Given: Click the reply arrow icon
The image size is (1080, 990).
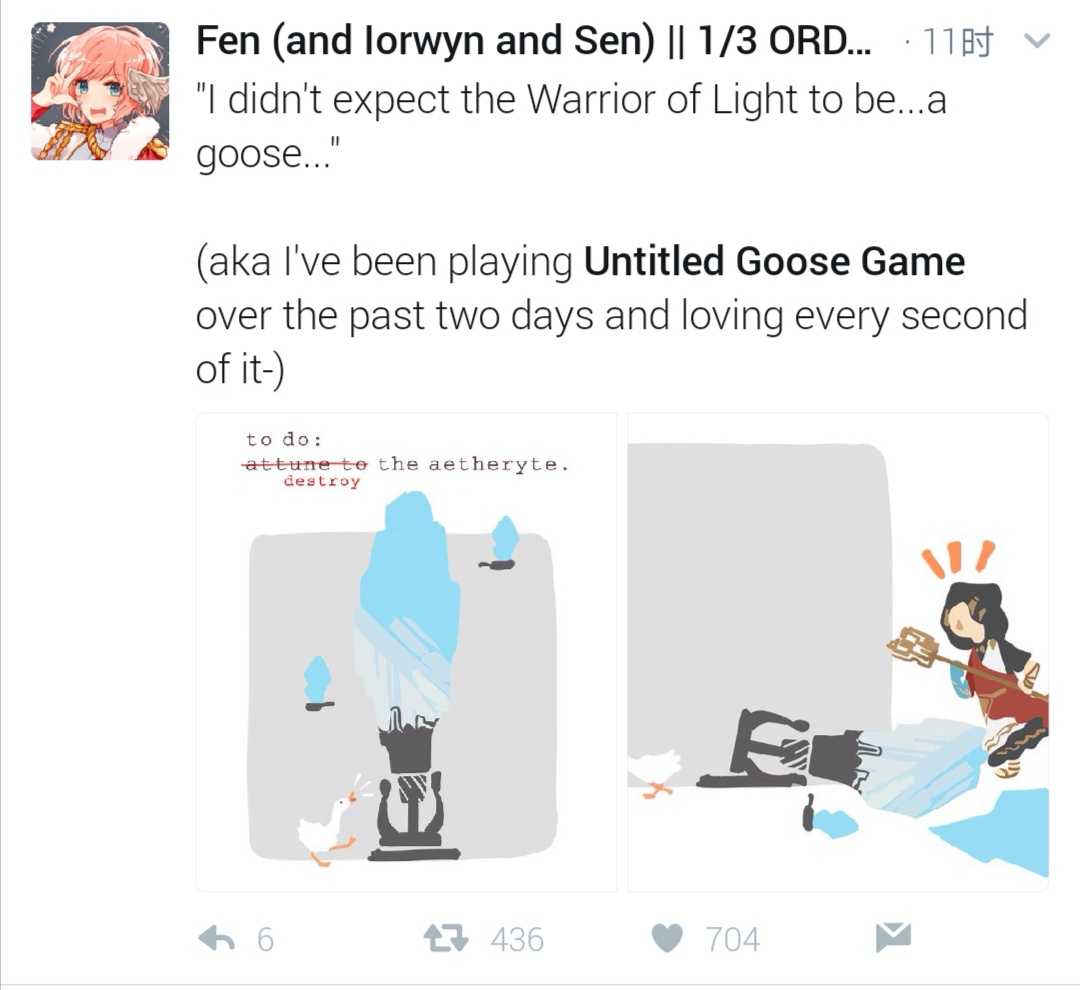Looking at the screenshot, I should 216,938.
